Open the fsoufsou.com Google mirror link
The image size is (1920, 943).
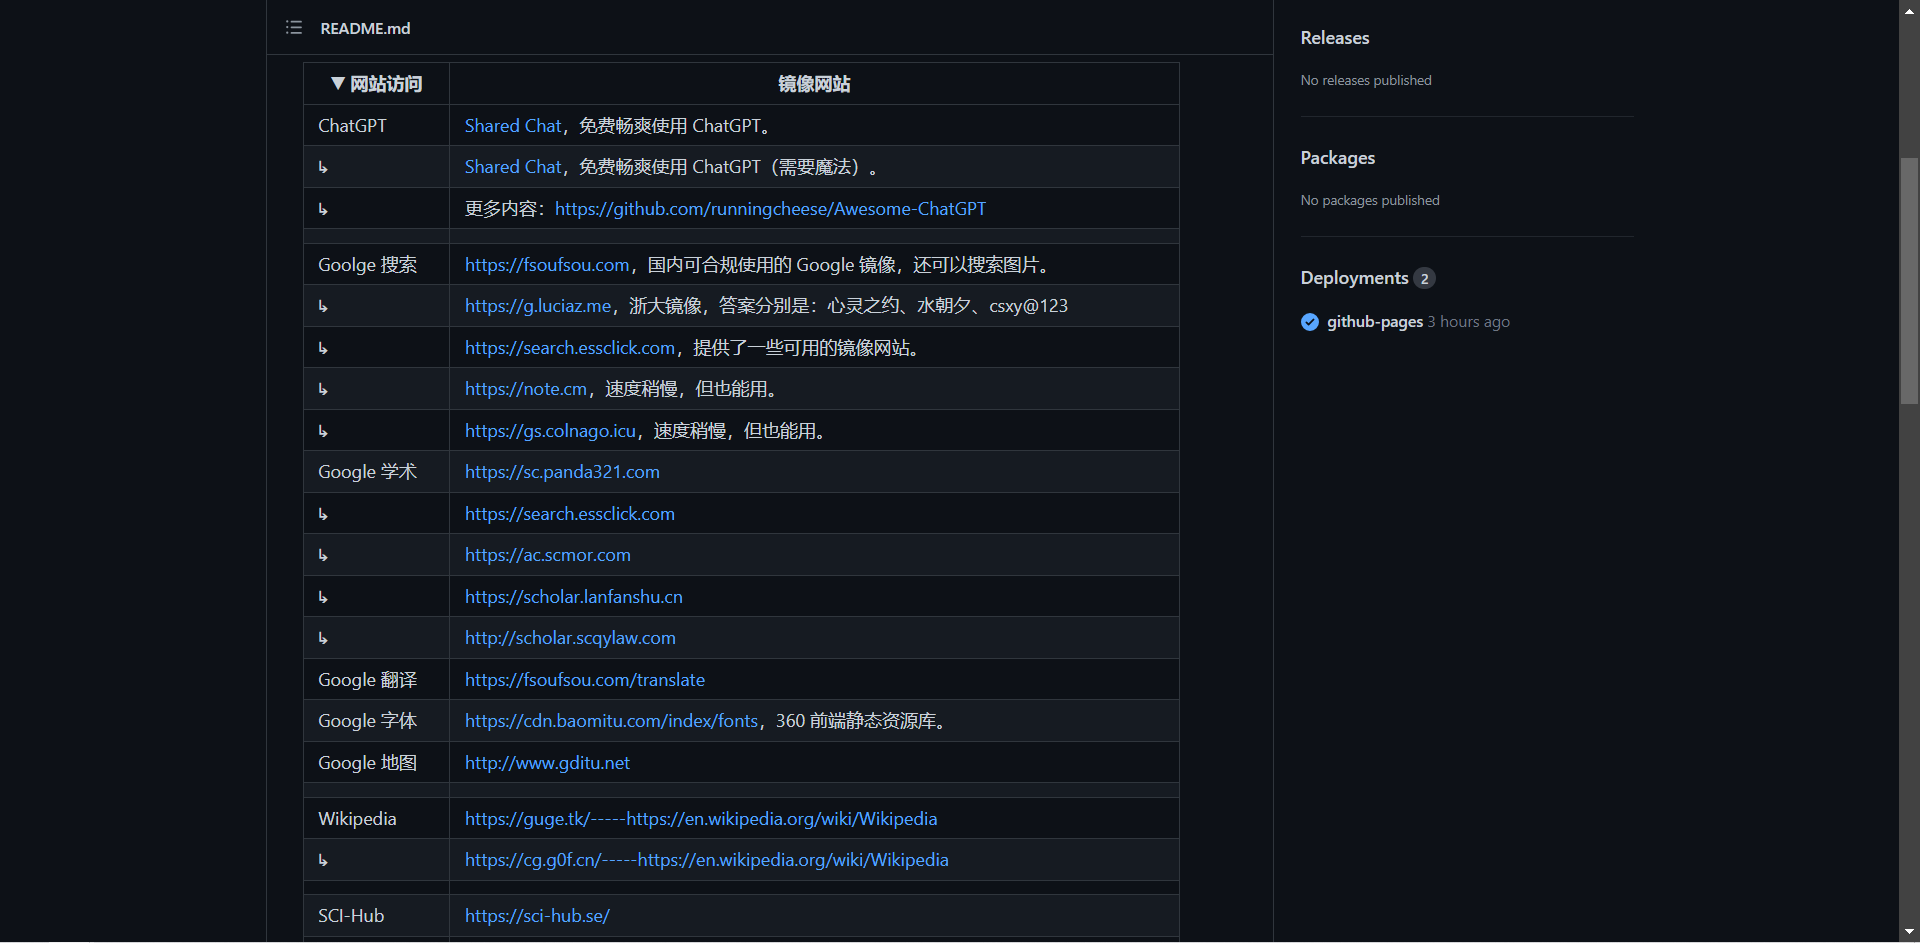pos(547,265)
